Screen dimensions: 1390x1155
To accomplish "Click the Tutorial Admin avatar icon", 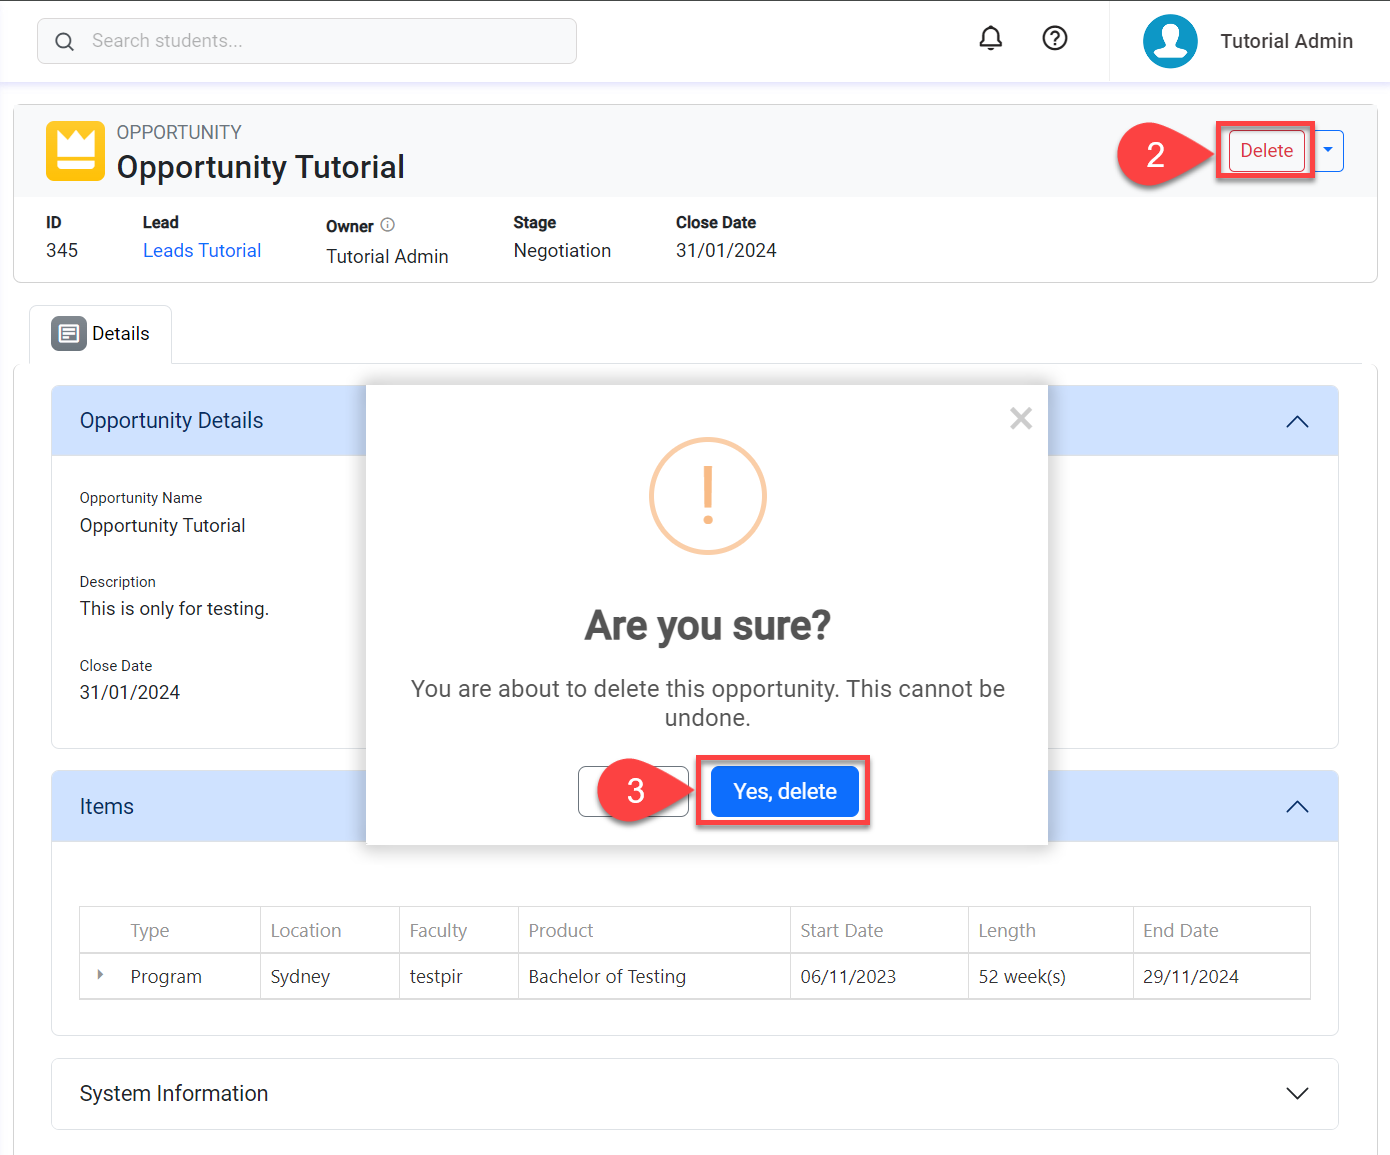I will click(x=1169, y=41).
